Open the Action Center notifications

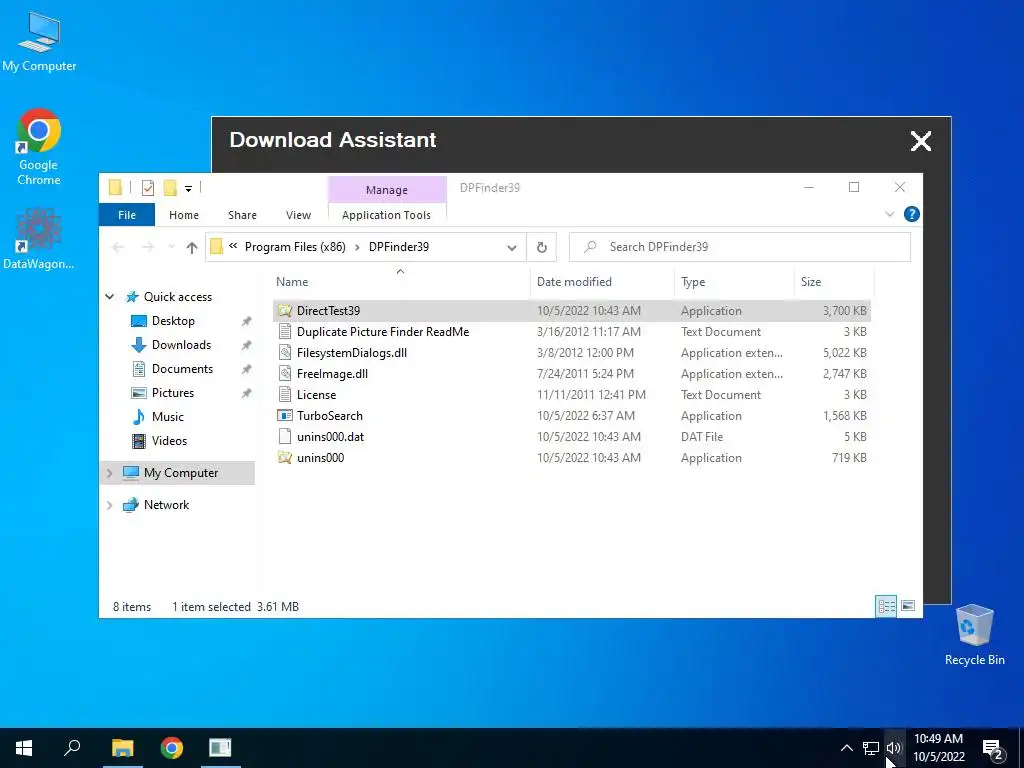993,748
